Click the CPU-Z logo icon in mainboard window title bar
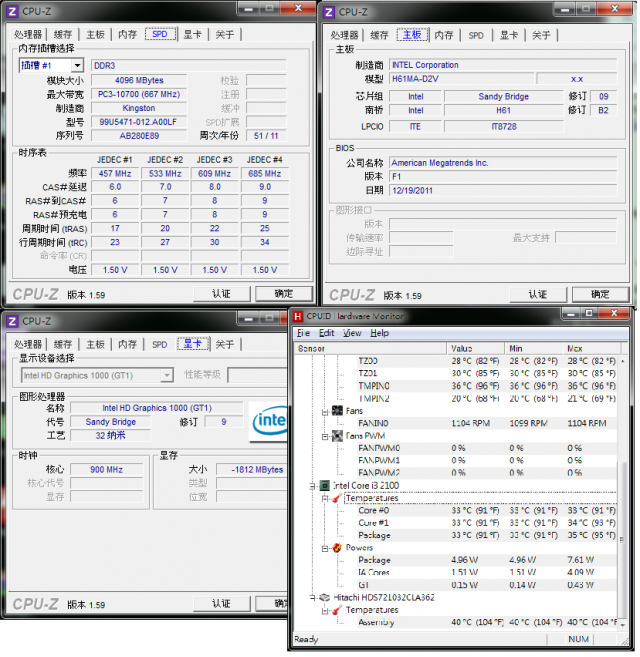The width and height of the screenshot is (640, 657). pos(329,12)
